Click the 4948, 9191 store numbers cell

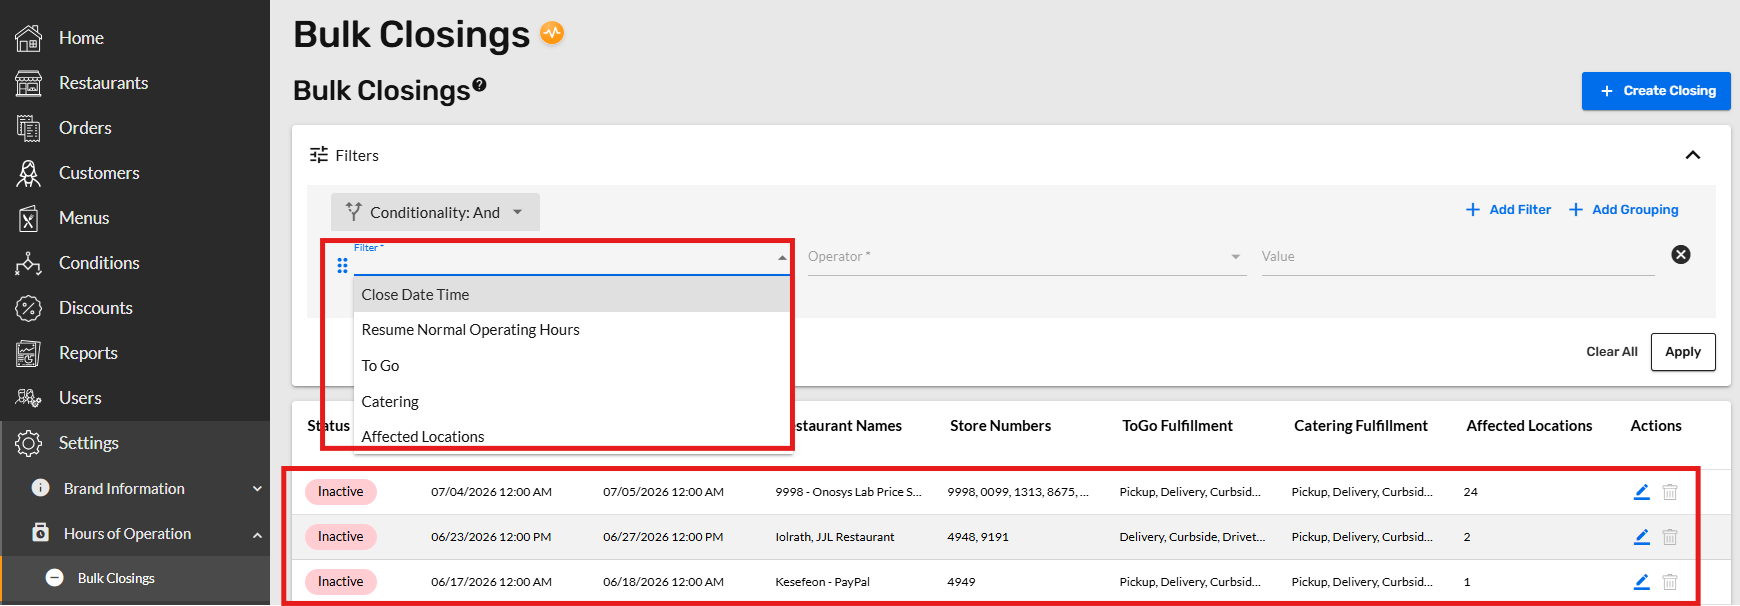pyautogui.click(x=978, y=537)
